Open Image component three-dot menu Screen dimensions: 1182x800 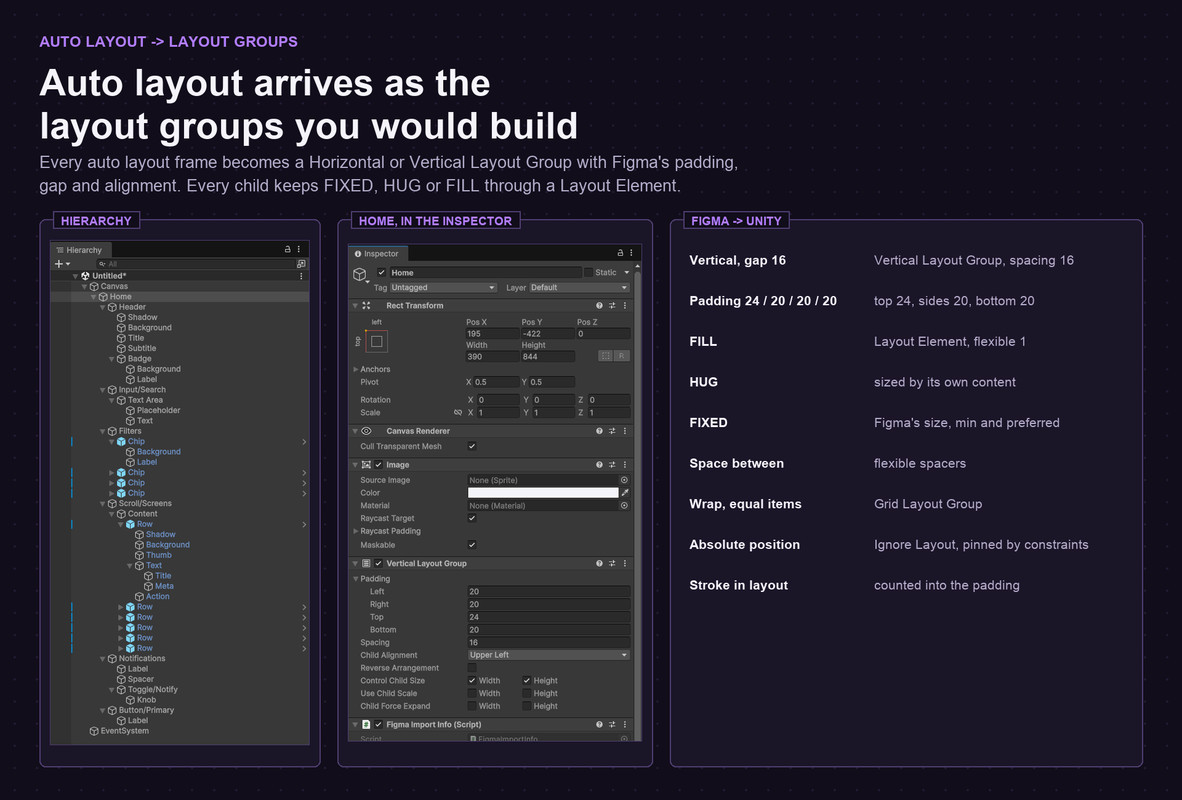pyautogui.click(x=625, y=465)
